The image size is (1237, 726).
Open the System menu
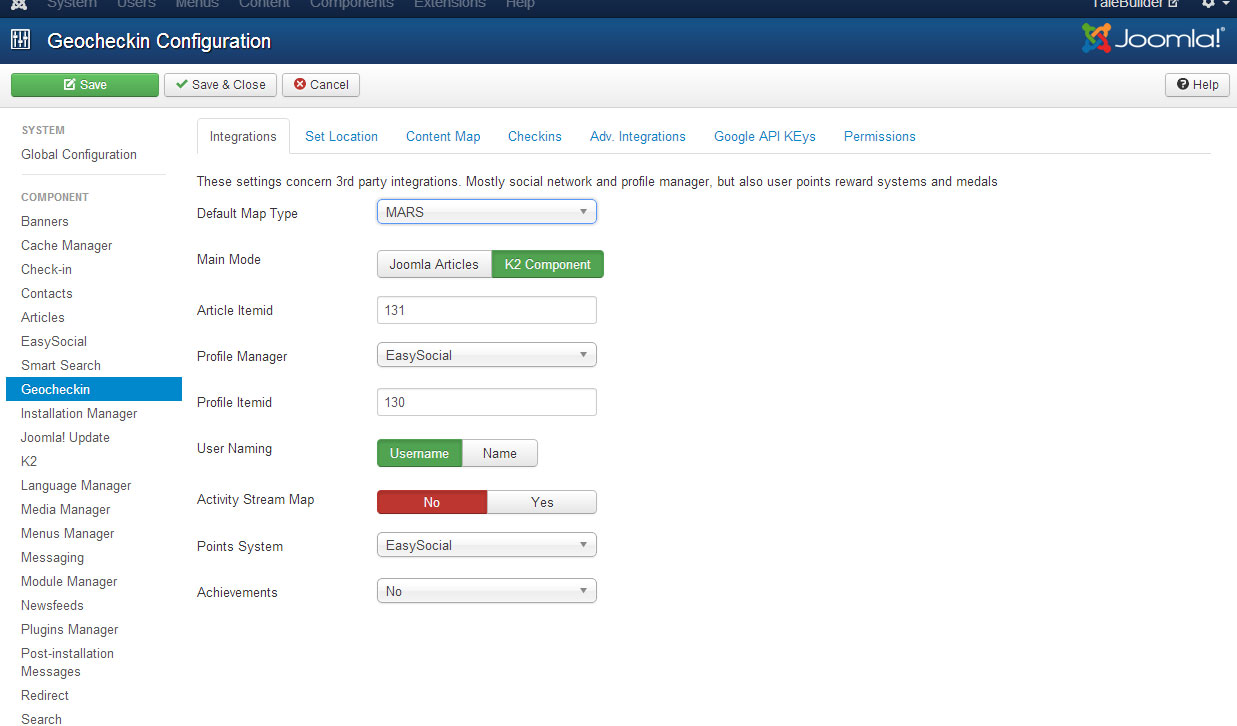[x=73, y=4]
